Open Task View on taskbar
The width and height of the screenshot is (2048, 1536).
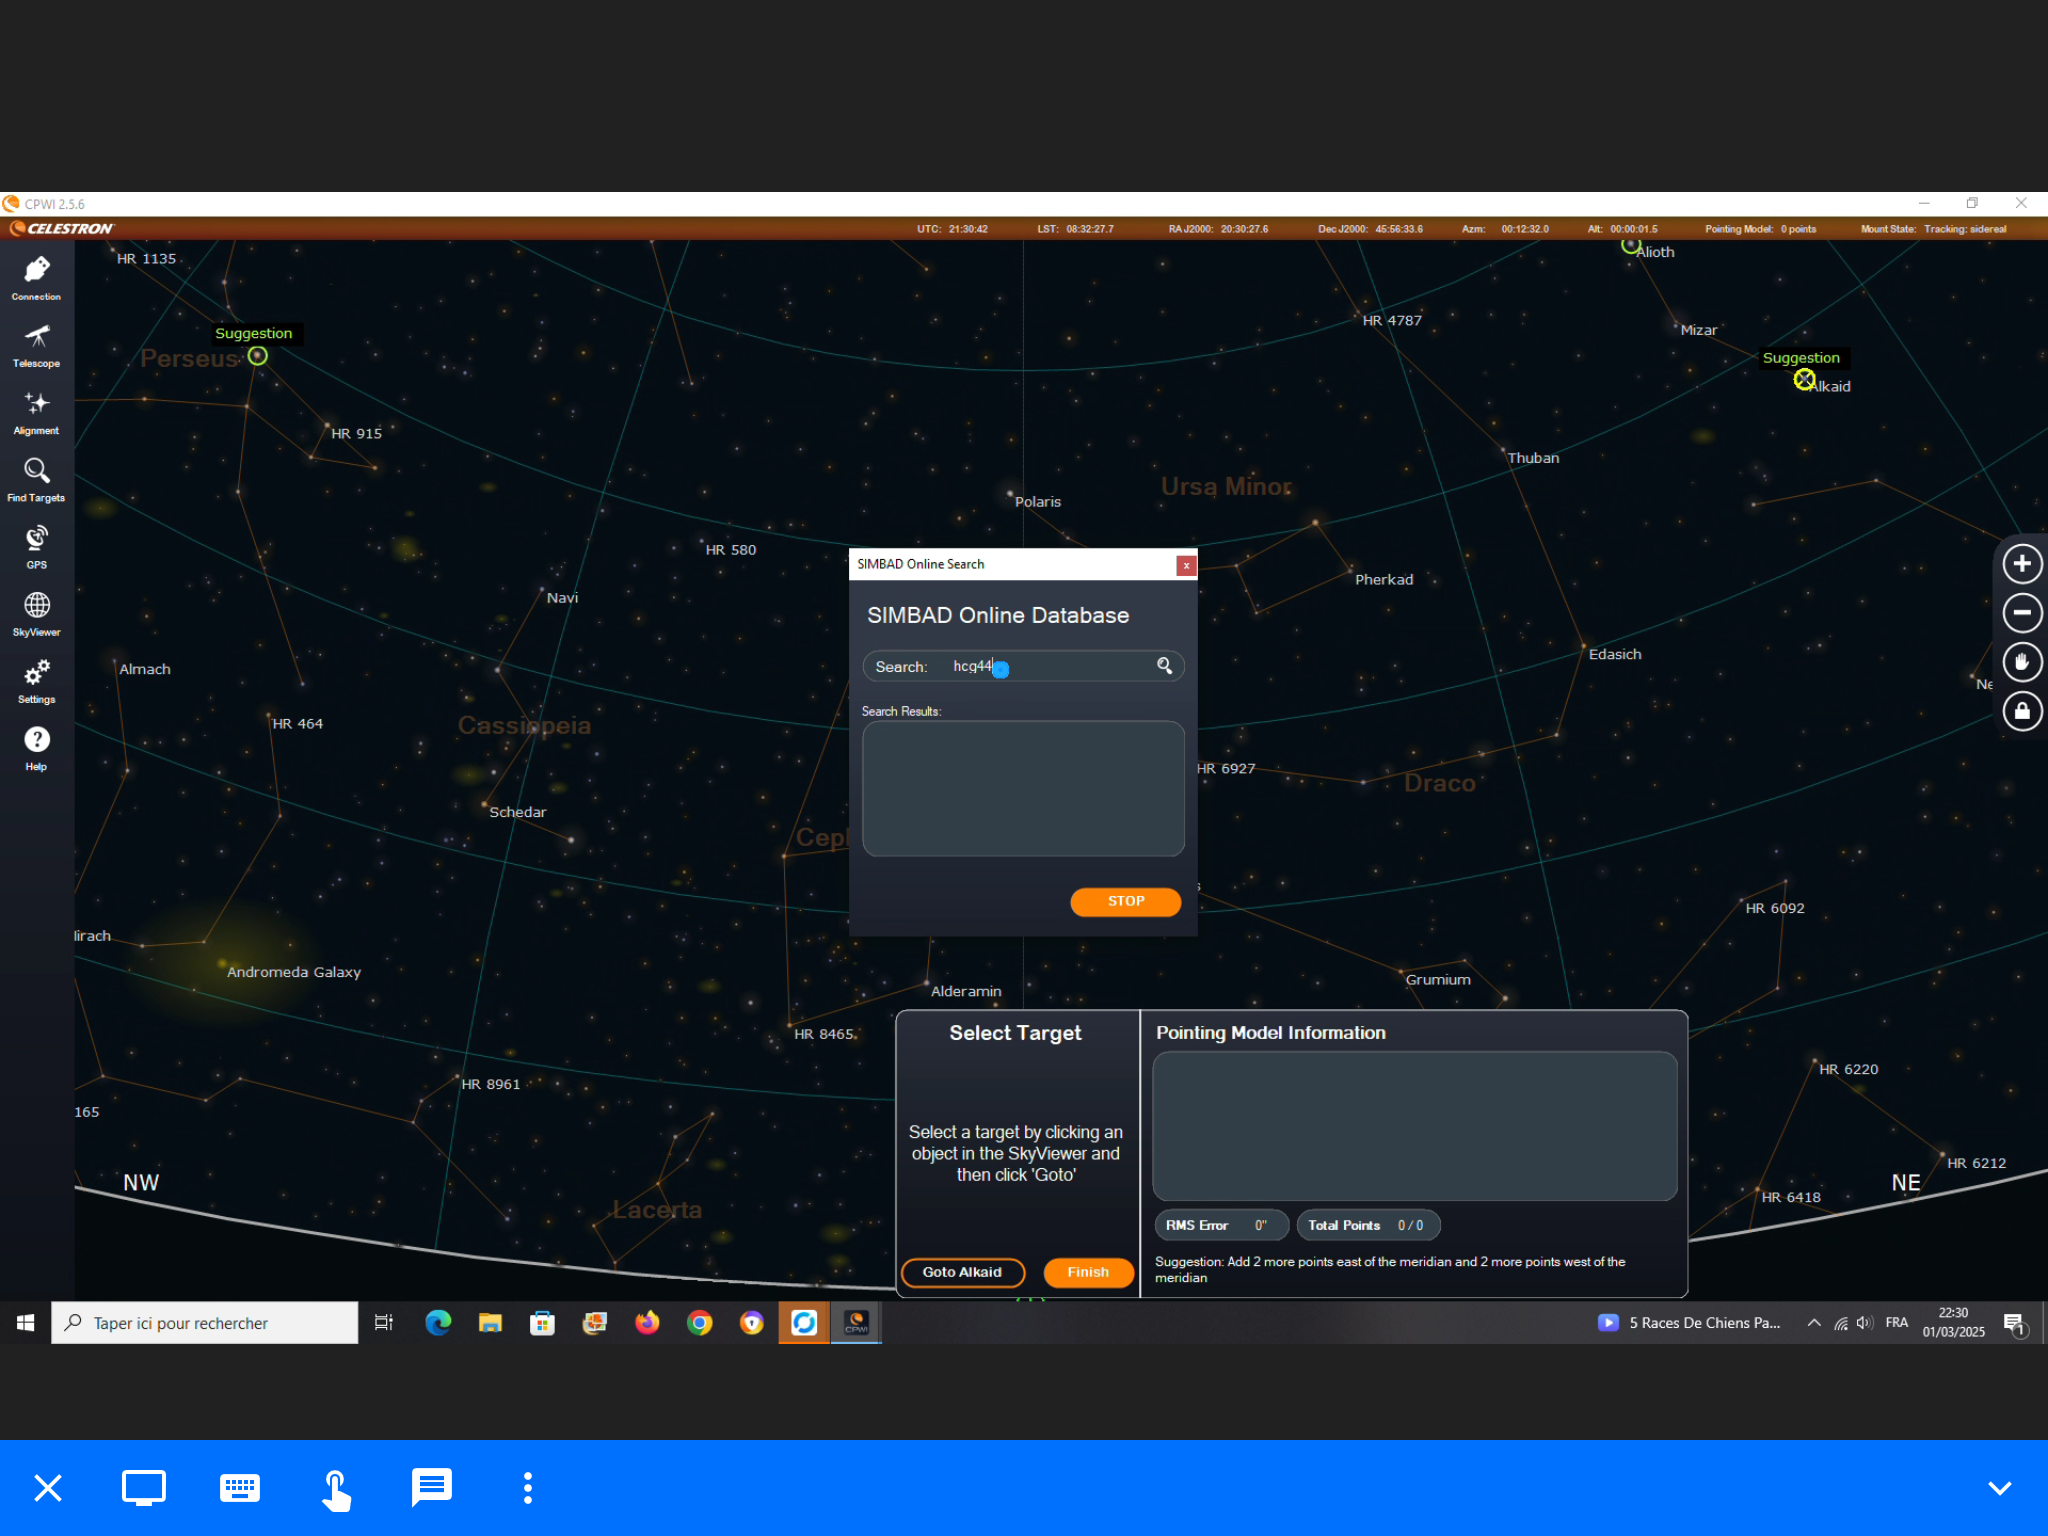(384, 1323)
